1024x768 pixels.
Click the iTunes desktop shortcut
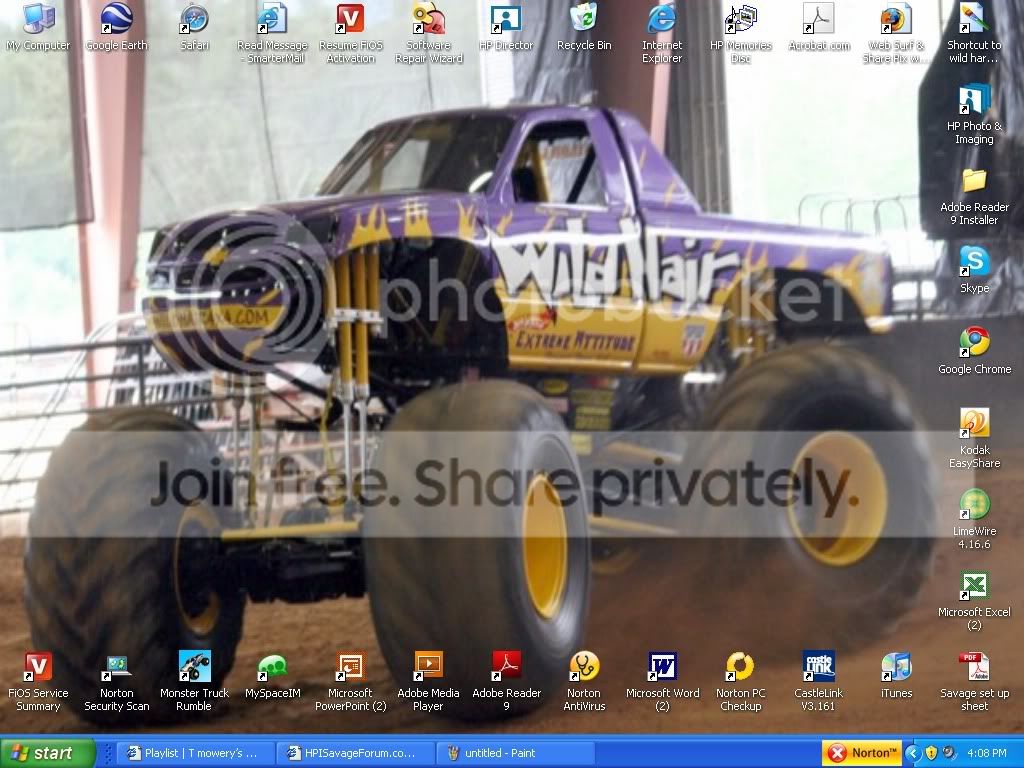click(896, 675)
